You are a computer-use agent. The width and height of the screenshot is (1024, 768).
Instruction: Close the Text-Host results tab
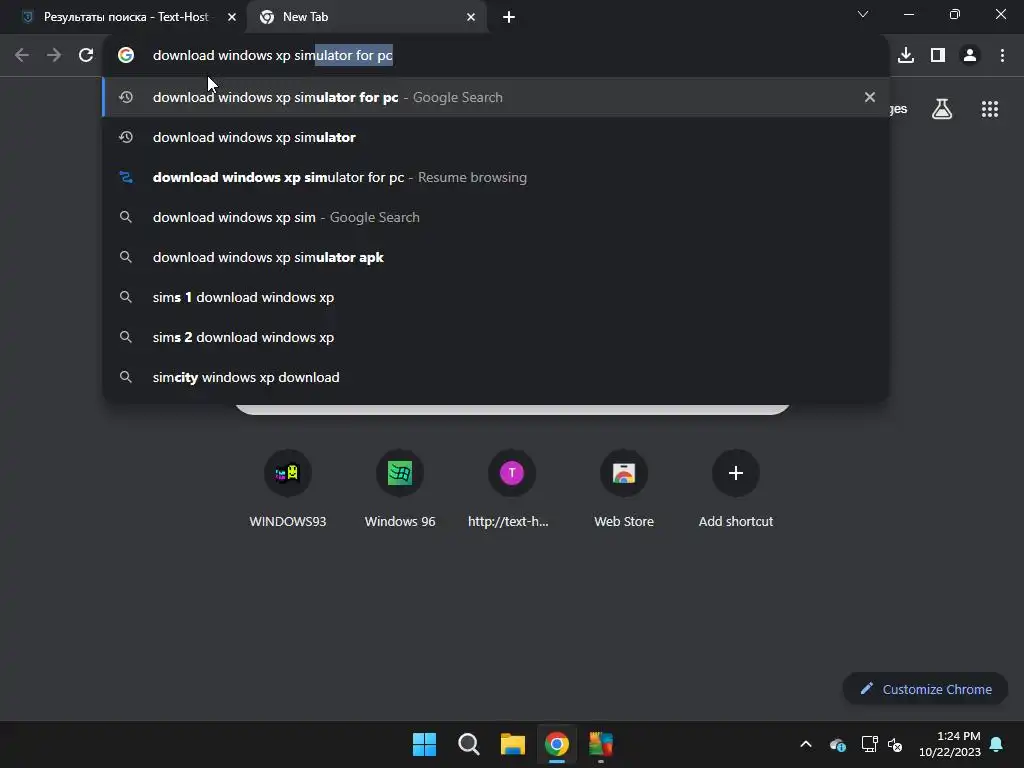tap(232, 17)
